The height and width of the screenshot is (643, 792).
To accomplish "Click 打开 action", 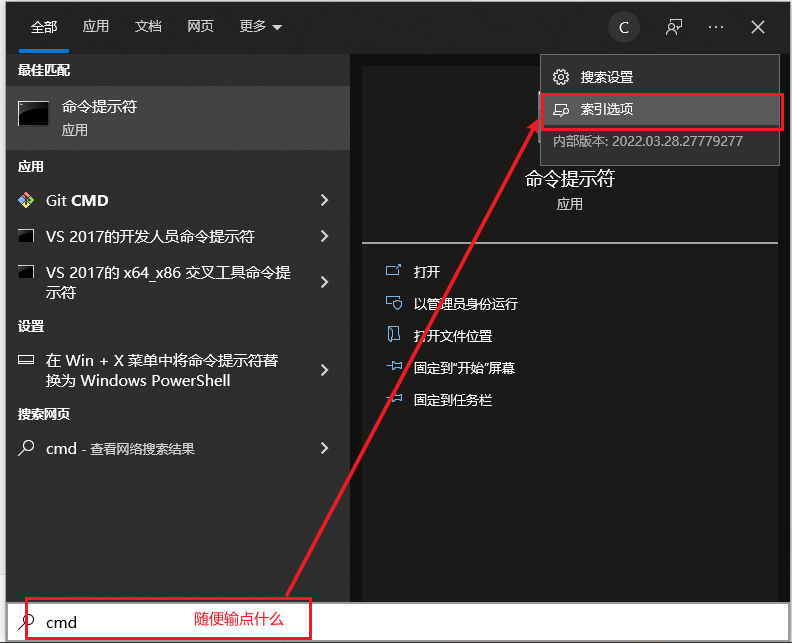I will pos(426,272).
